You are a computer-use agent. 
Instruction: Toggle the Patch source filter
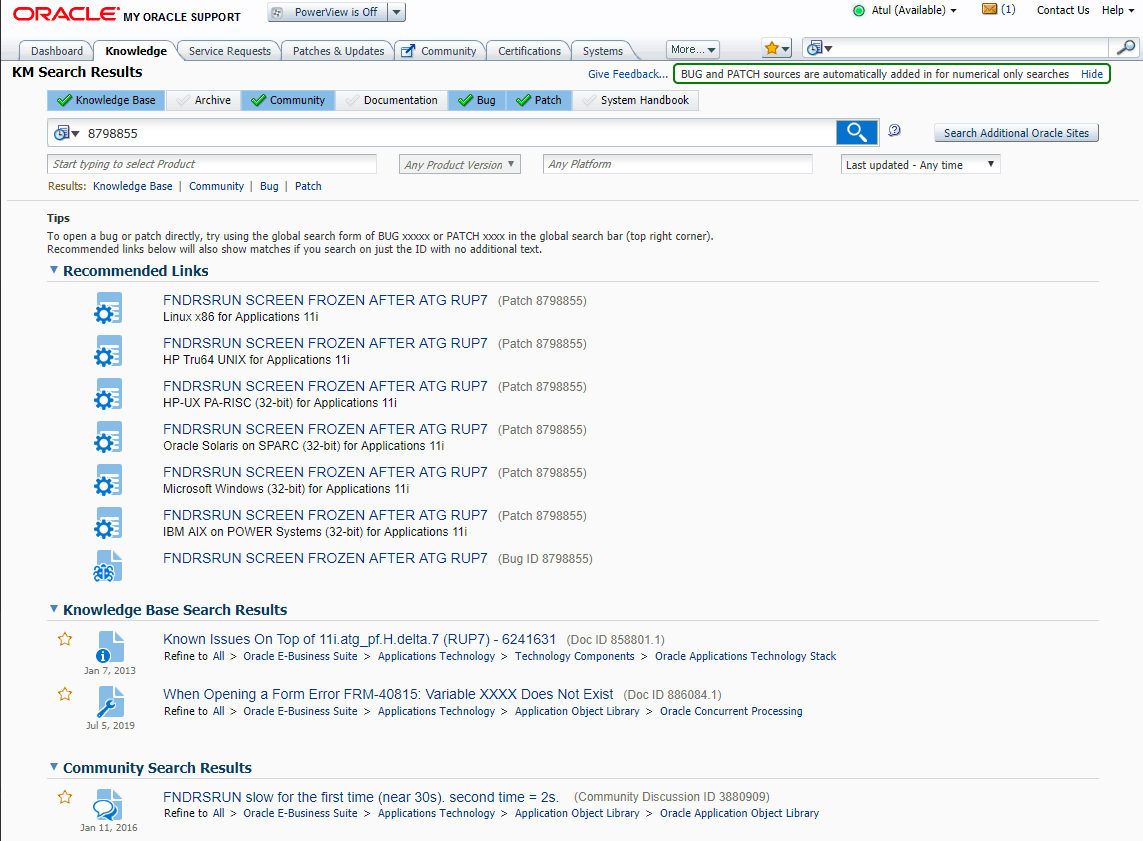539,100
